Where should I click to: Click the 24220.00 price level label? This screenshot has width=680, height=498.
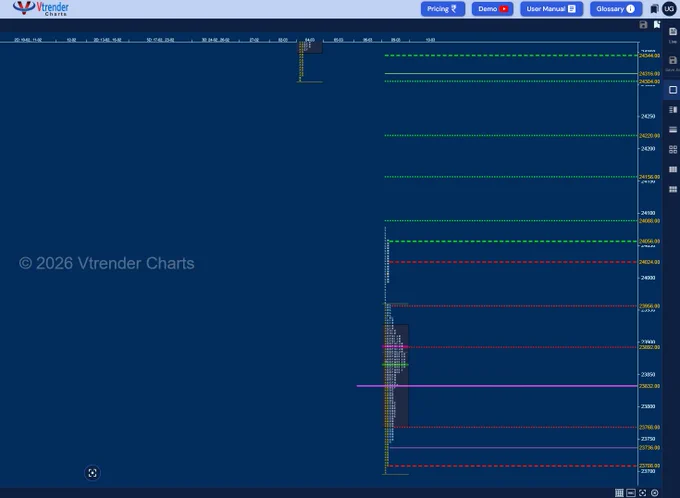coord(650,136)
